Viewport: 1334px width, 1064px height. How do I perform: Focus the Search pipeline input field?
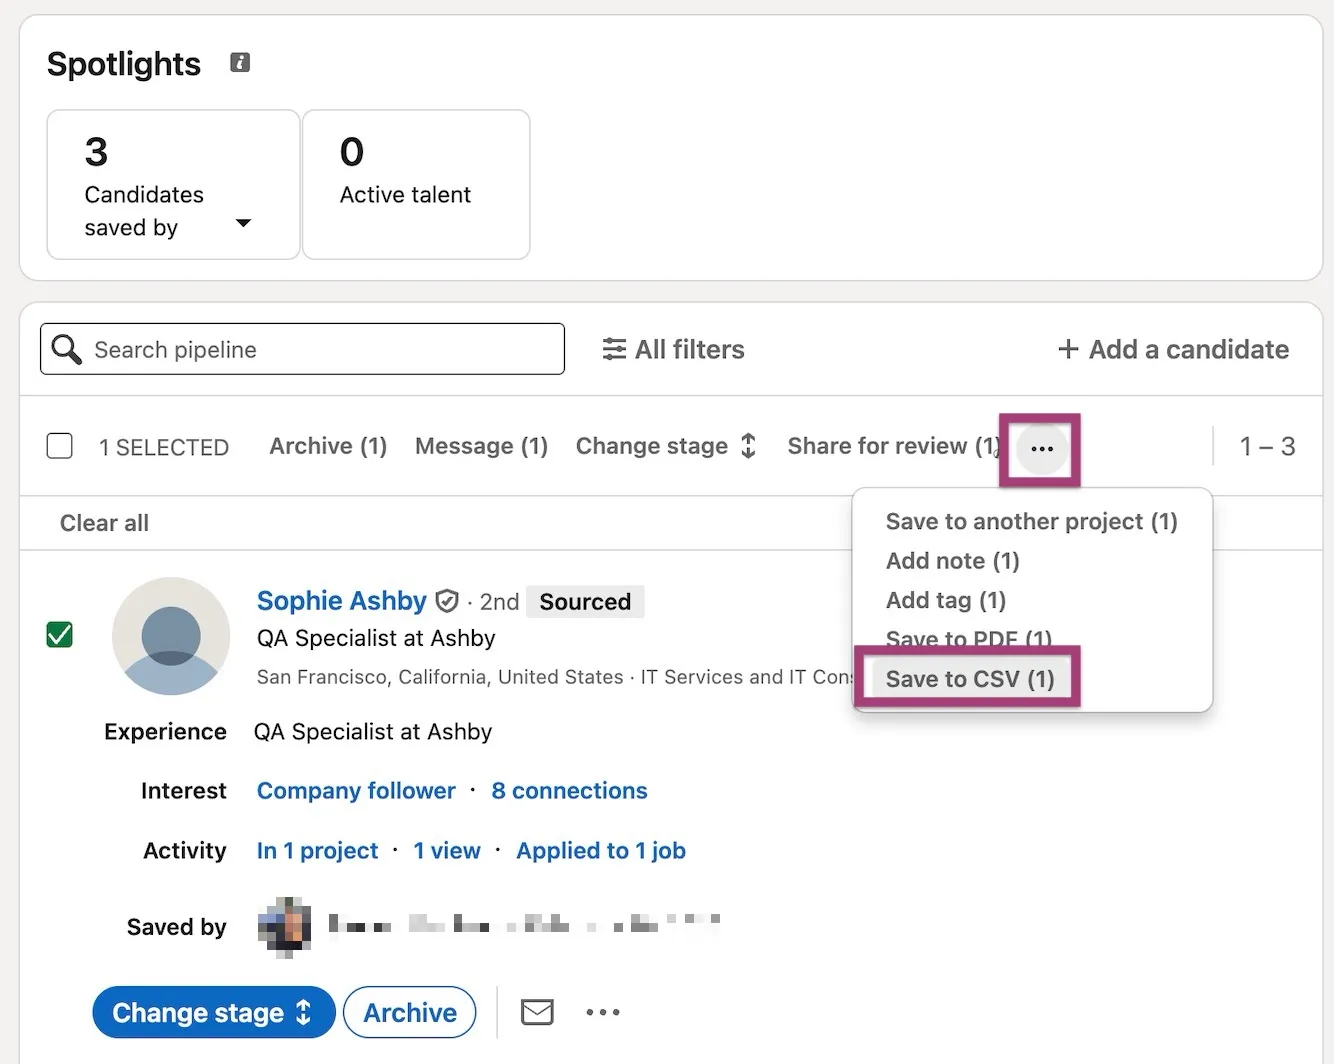coord(302,349)
